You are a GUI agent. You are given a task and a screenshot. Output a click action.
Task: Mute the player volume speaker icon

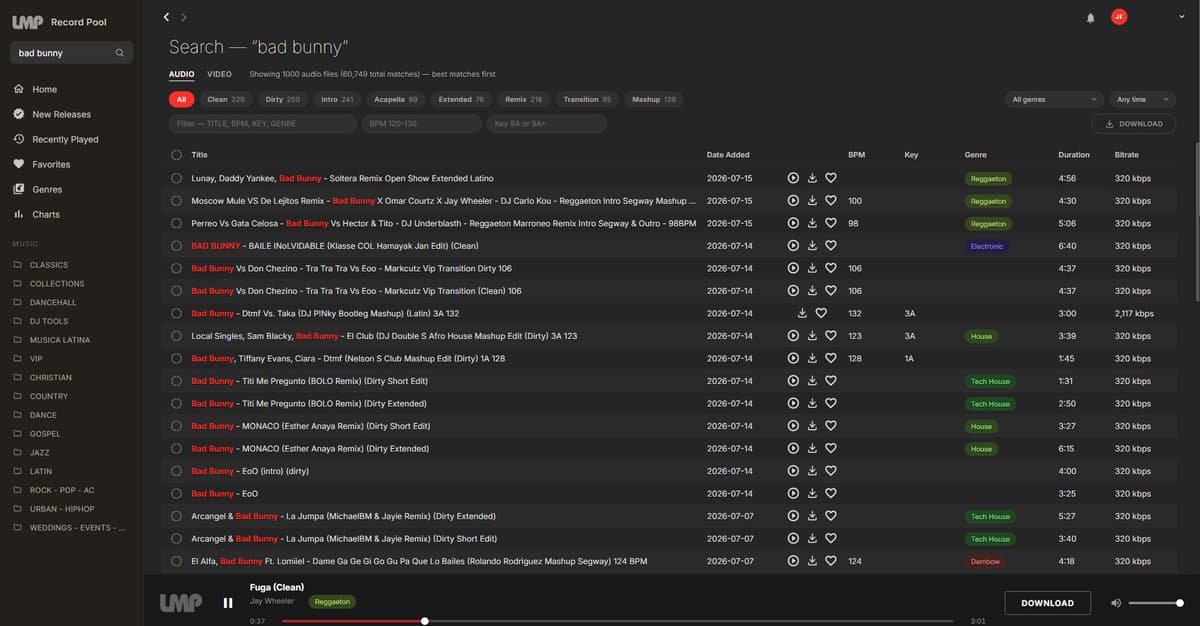[1117, 603]
